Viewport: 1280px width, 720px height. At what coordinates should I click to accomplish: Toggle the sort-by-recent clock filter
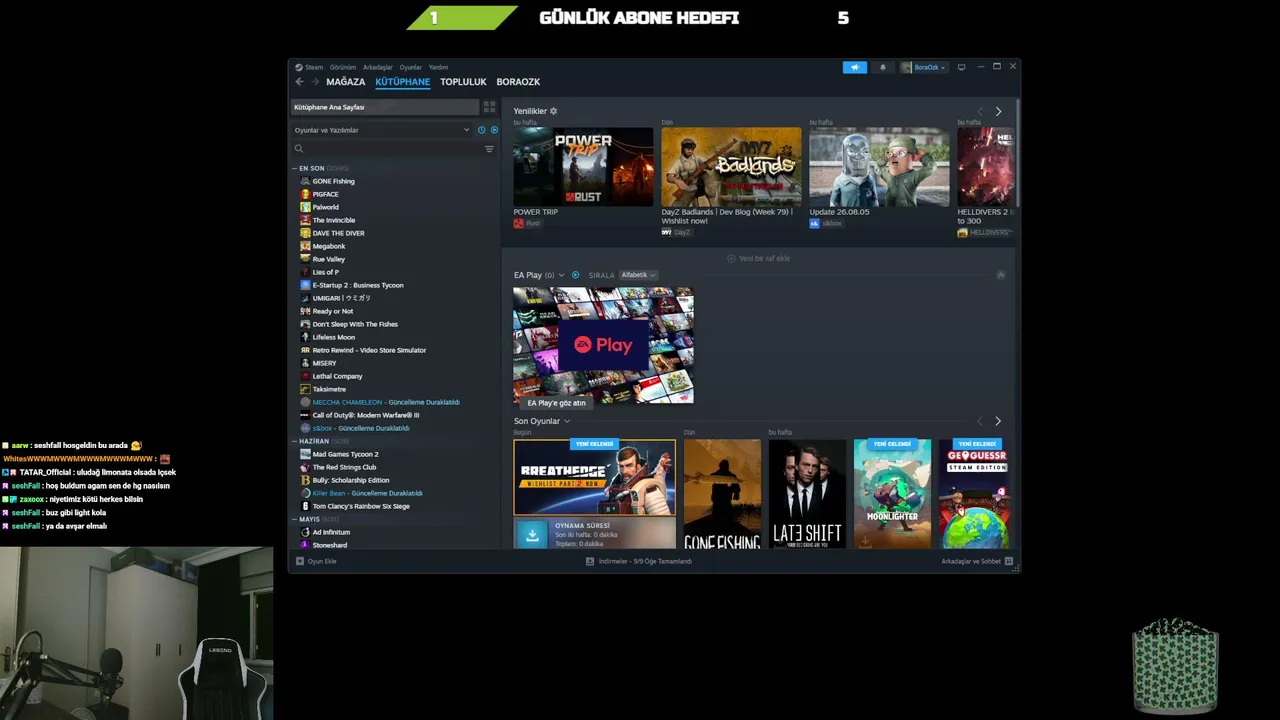click(x=481, y=130)
